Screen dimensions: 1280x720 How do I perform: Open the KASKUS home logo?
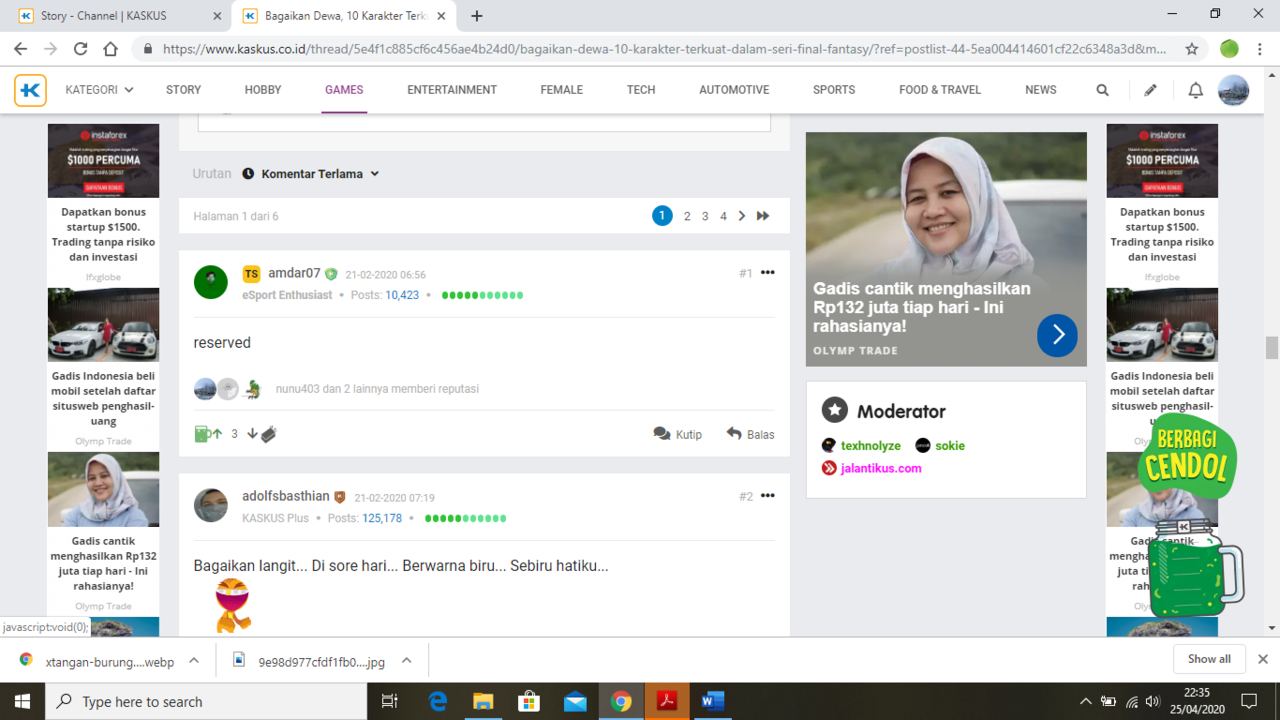30,90
